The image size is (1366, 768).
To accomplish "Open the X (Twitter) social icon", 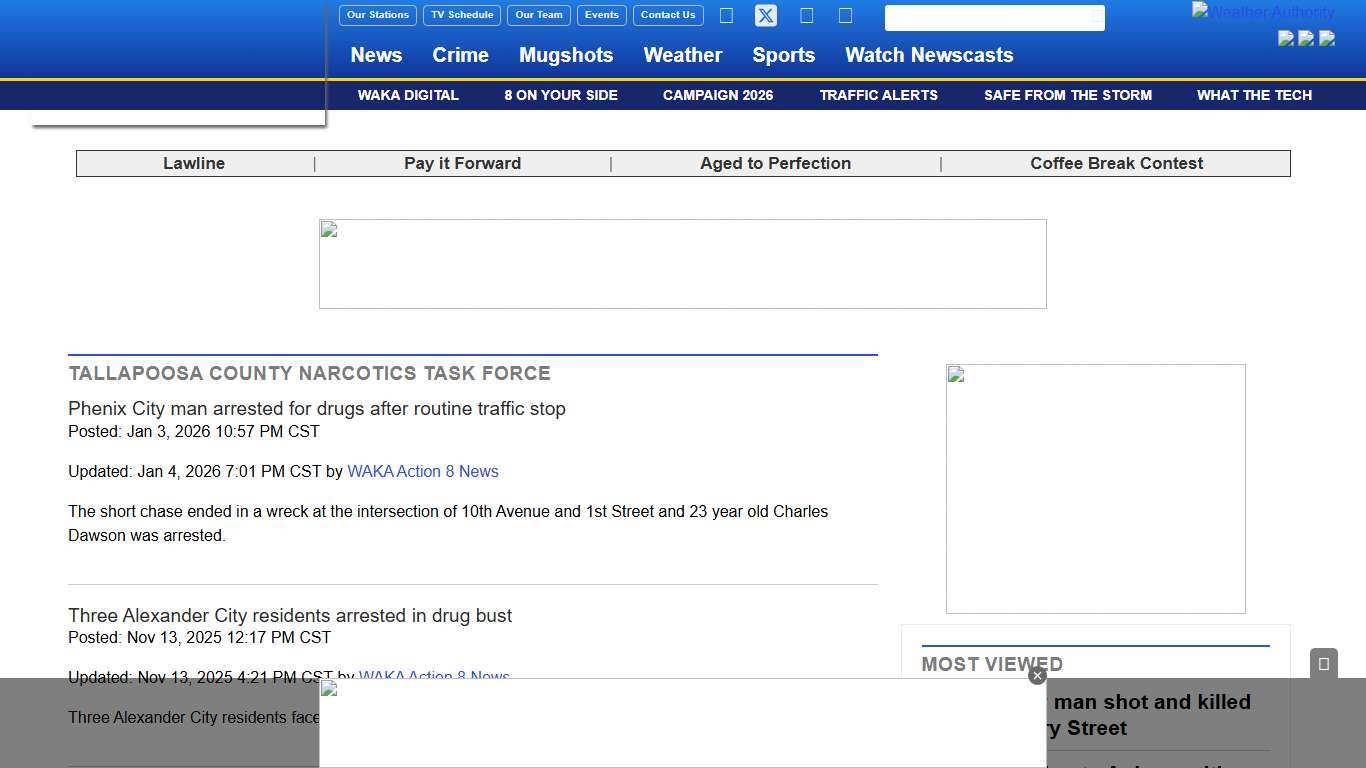I will click(766, 16).
